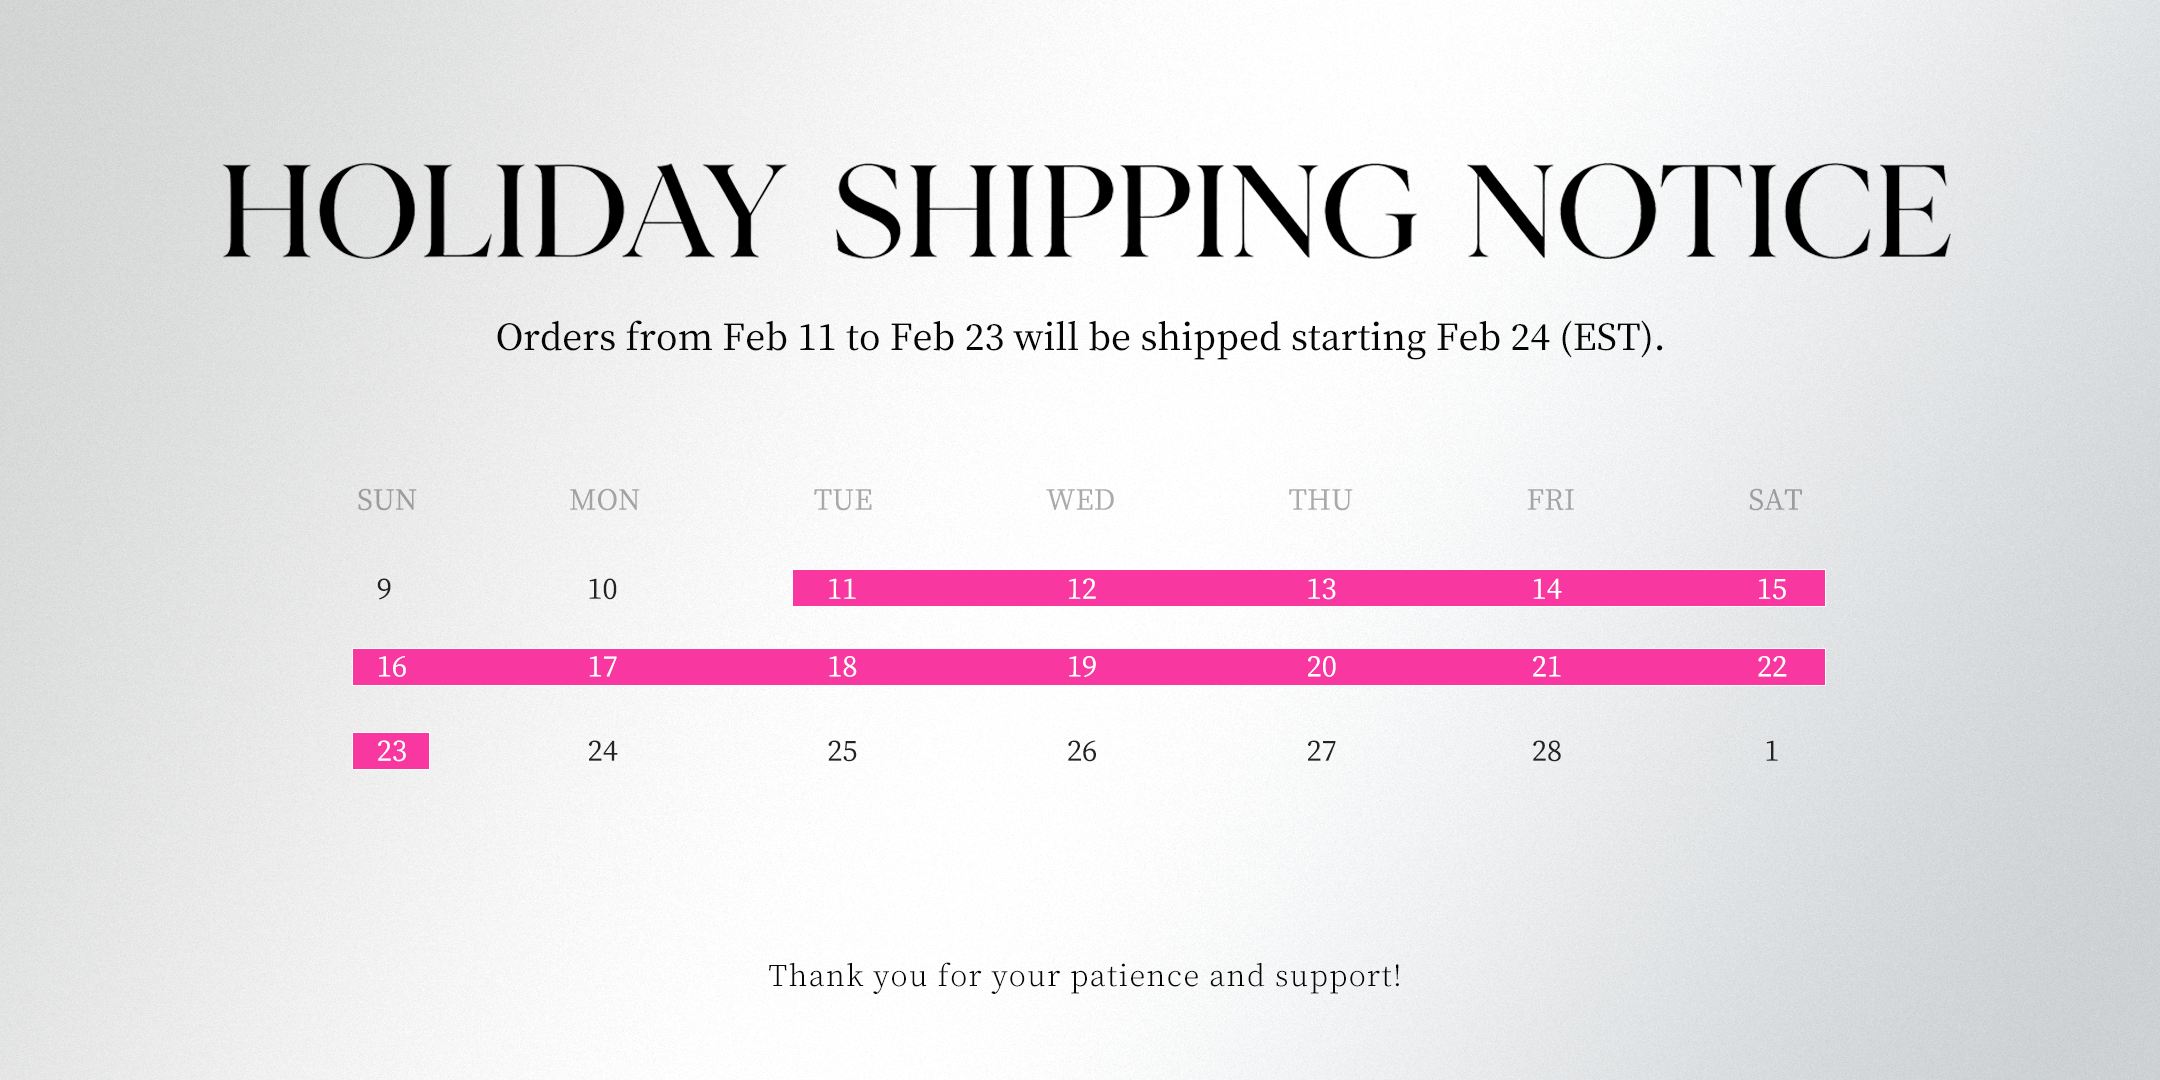Select highlighted date 22
Image resolution: width=2160 pixels, height=1080 pixels.
tap(1771, 667)
